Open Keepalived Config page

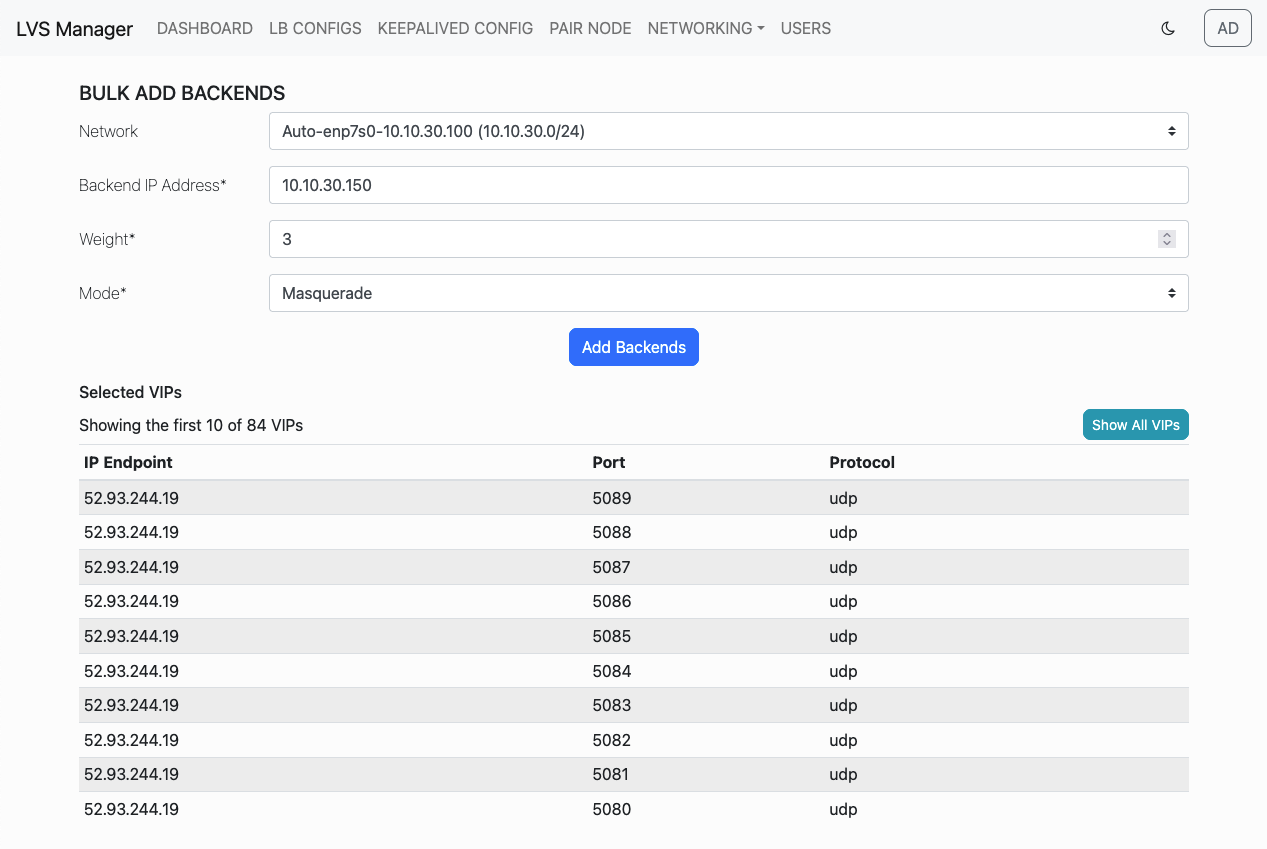pos(455,28)
